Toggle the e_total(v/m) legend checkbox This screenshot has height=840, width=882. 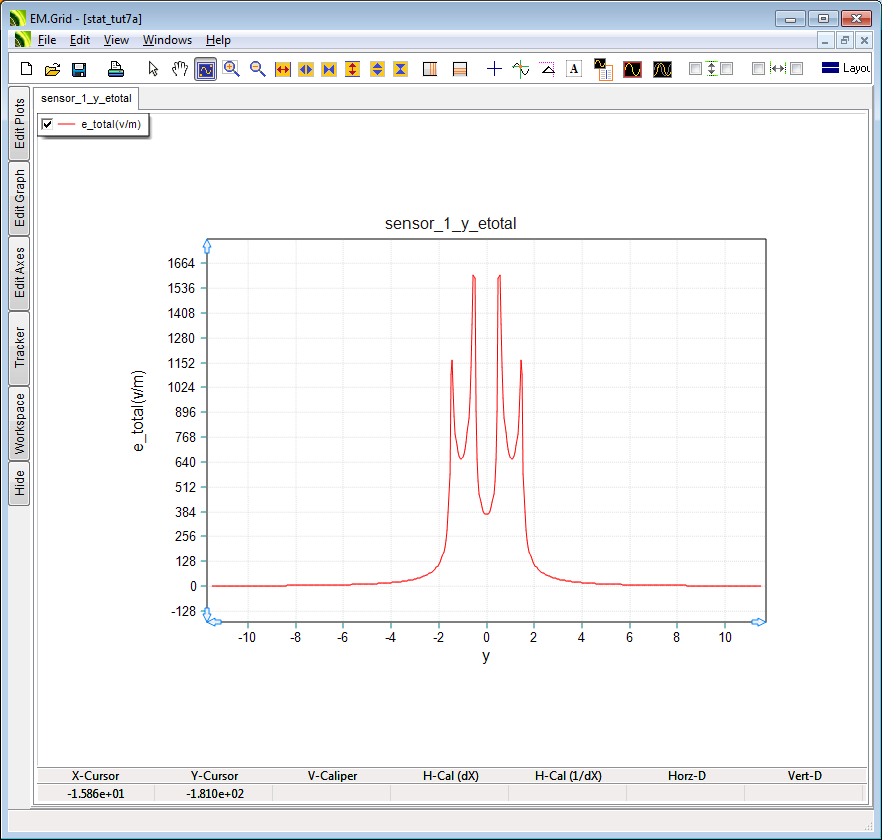click(x=47, y=124)
